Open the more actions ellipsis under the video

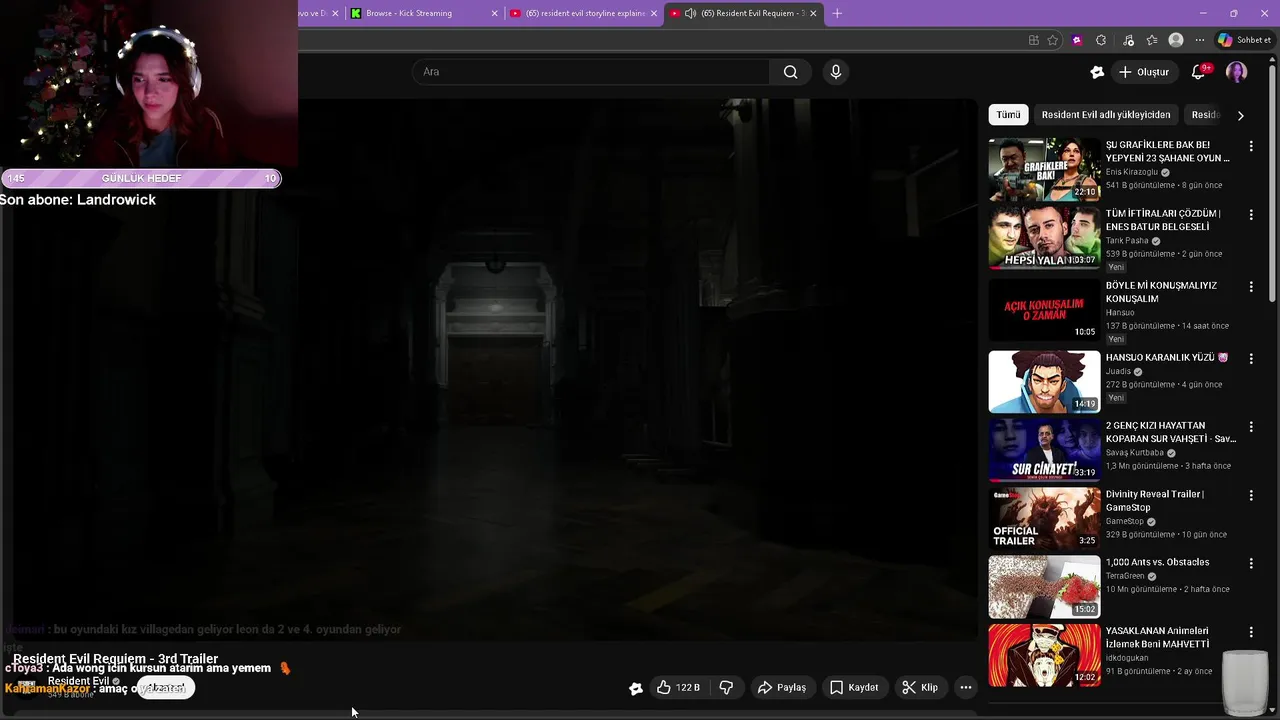pos(965,687)
